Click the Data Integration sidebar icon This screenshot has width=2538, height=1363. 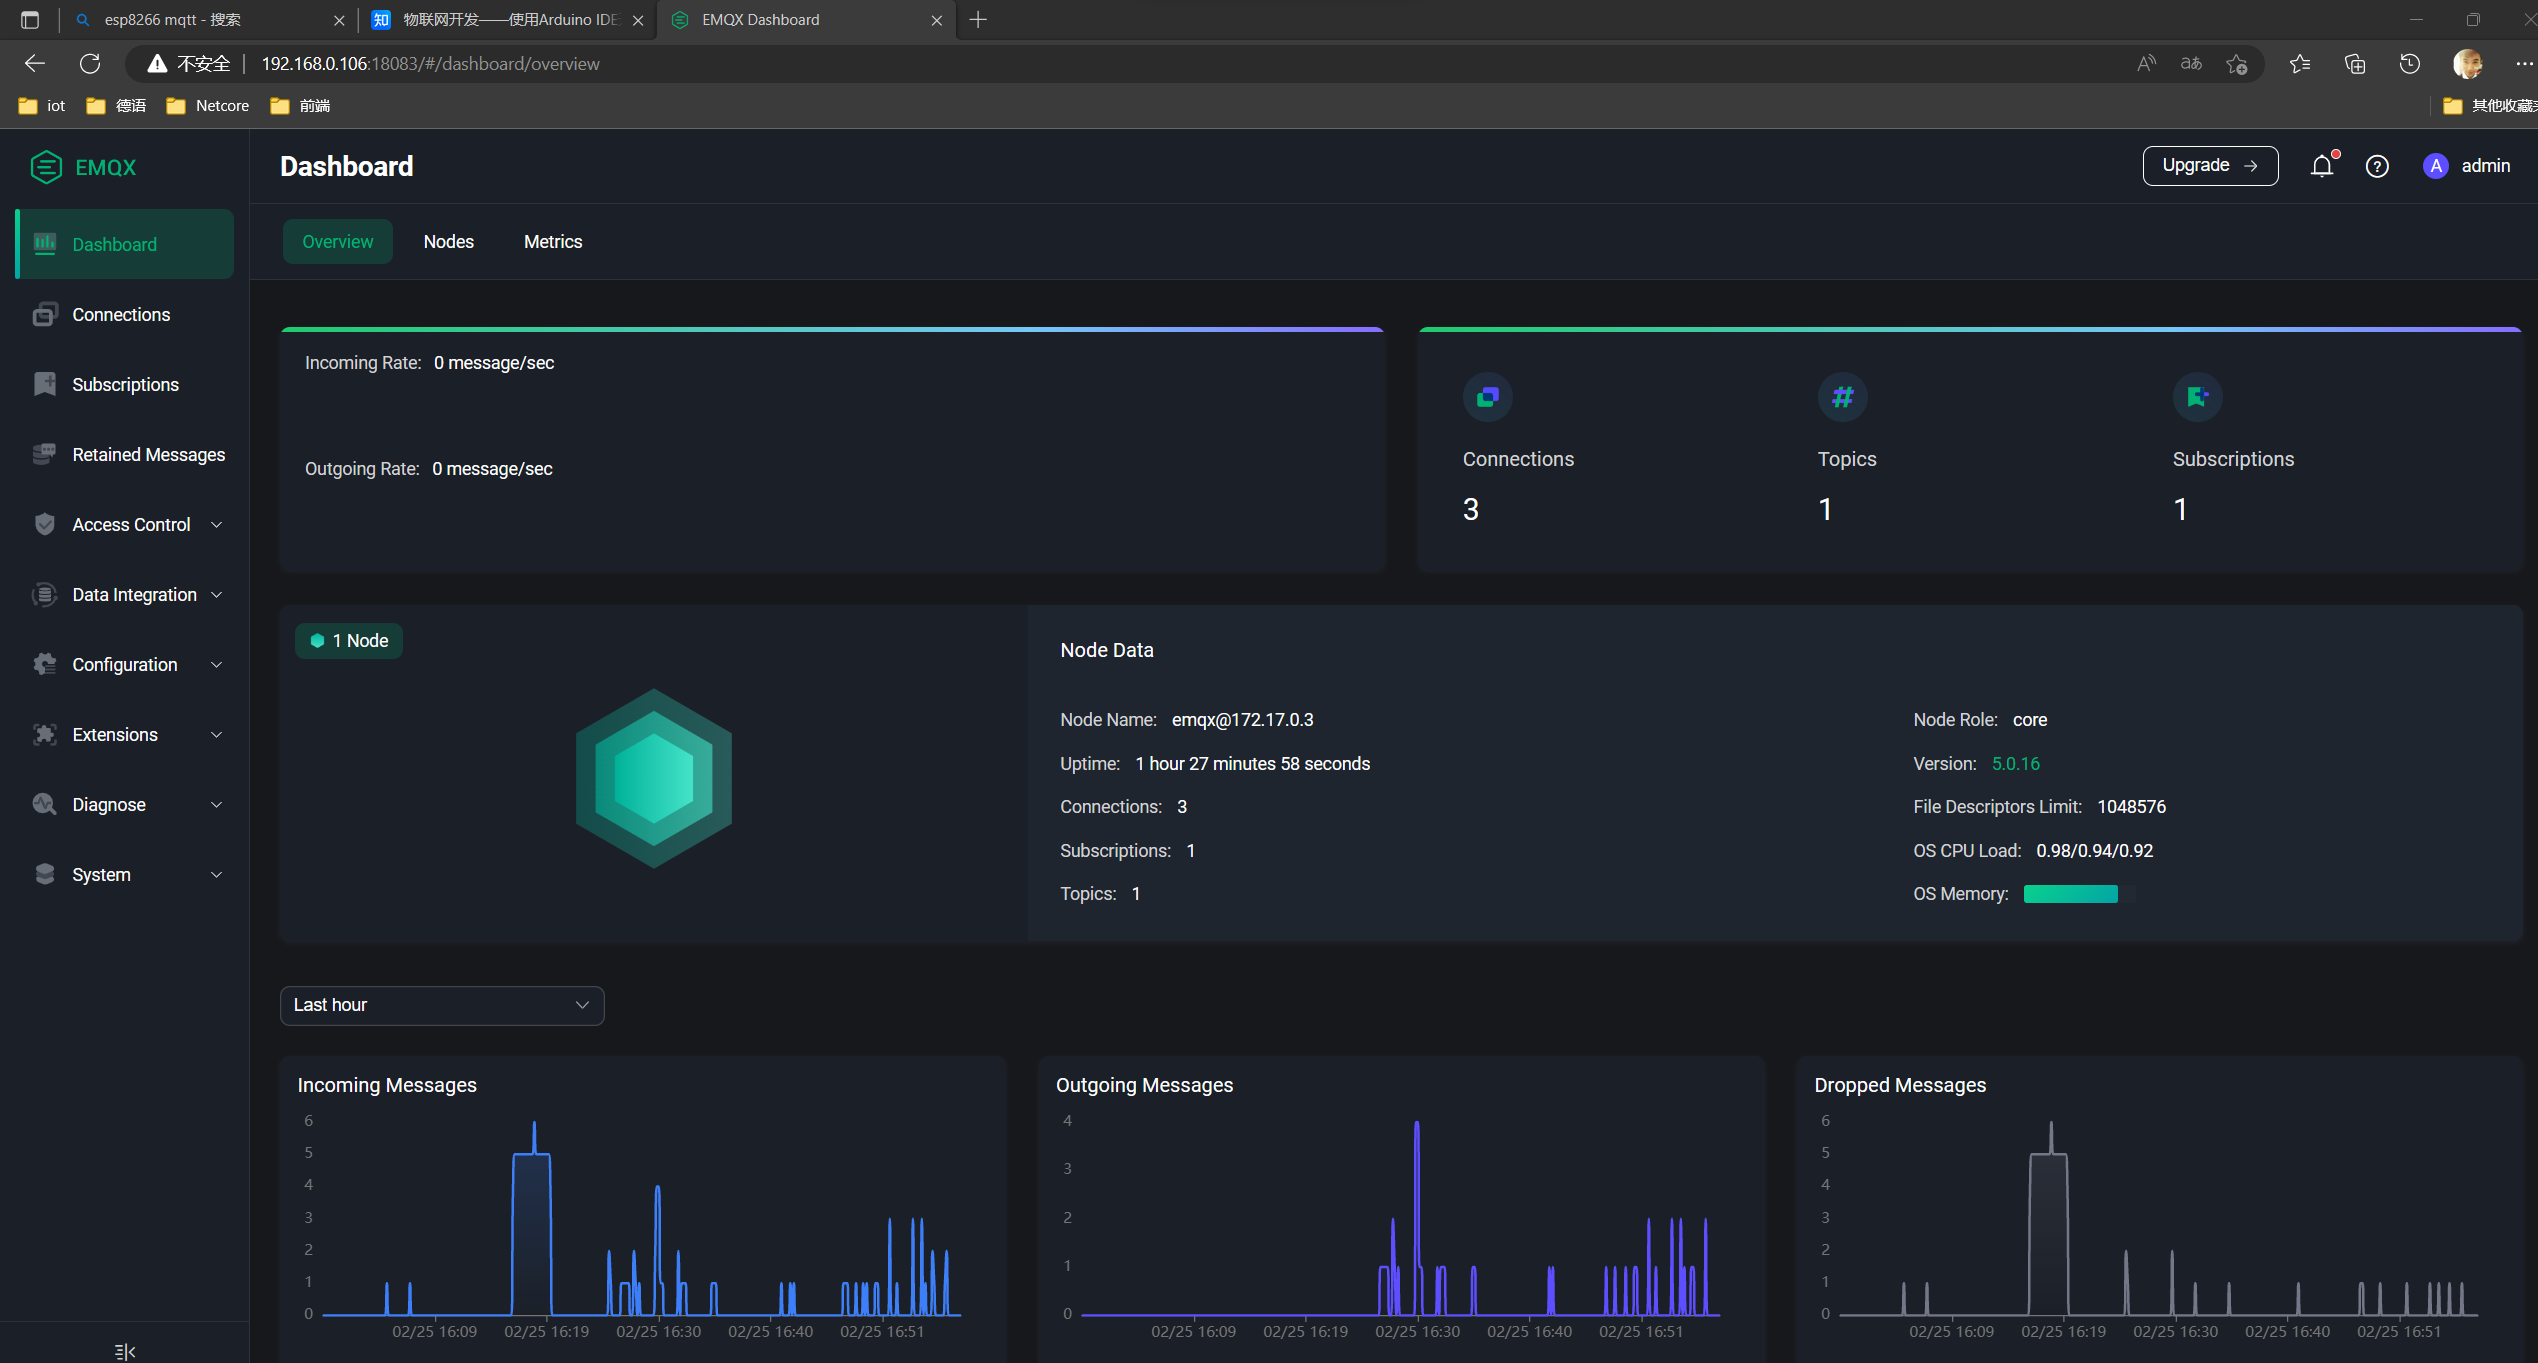45,594
